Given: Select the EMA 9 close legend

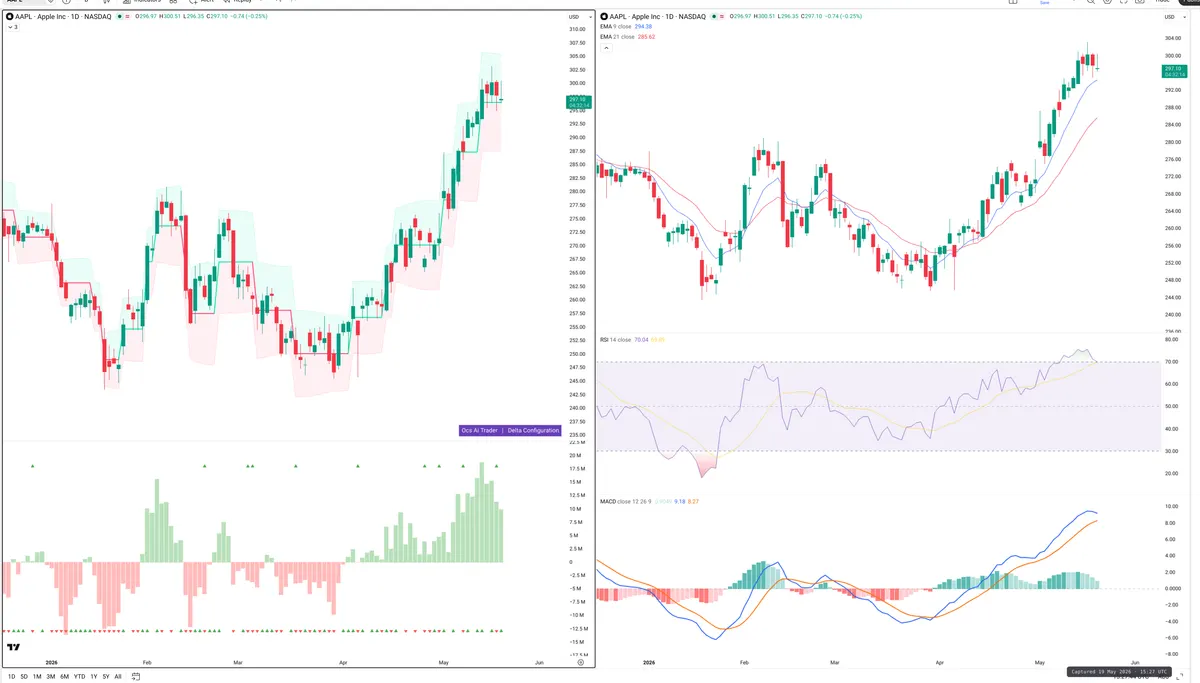Looking at the screenshot, I should coord(617,27).
